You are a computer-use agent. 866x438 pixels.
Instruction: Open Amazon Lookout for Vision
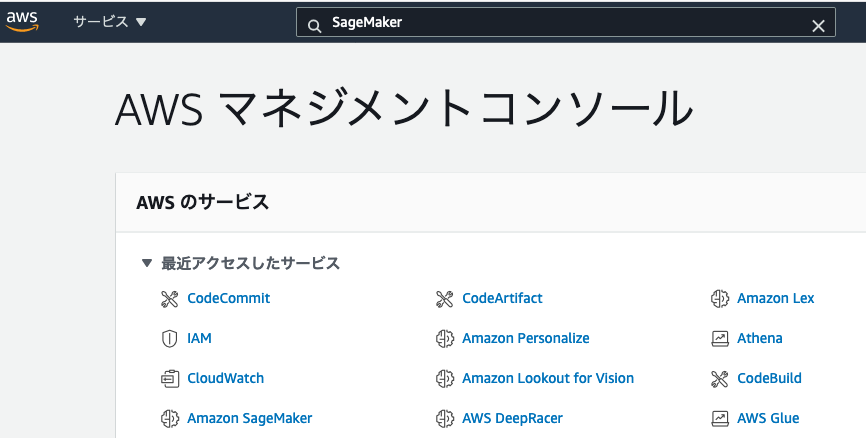click(548, 378)
